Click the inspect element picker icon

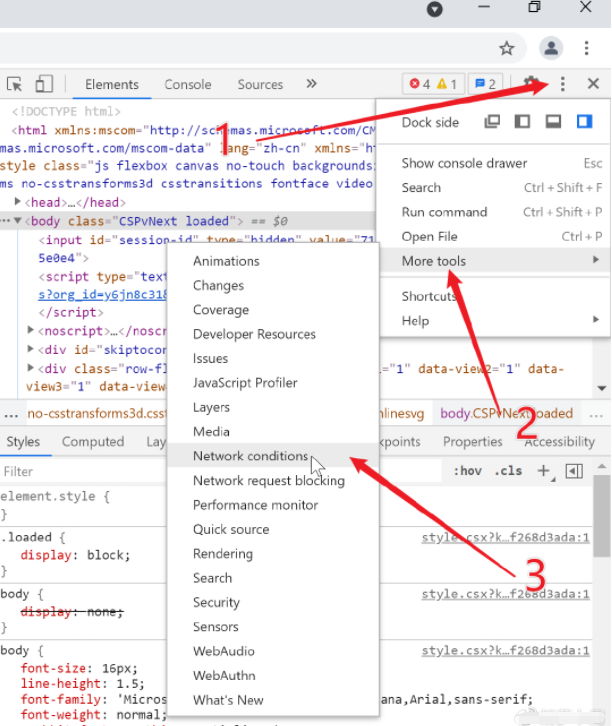[15, 85]
